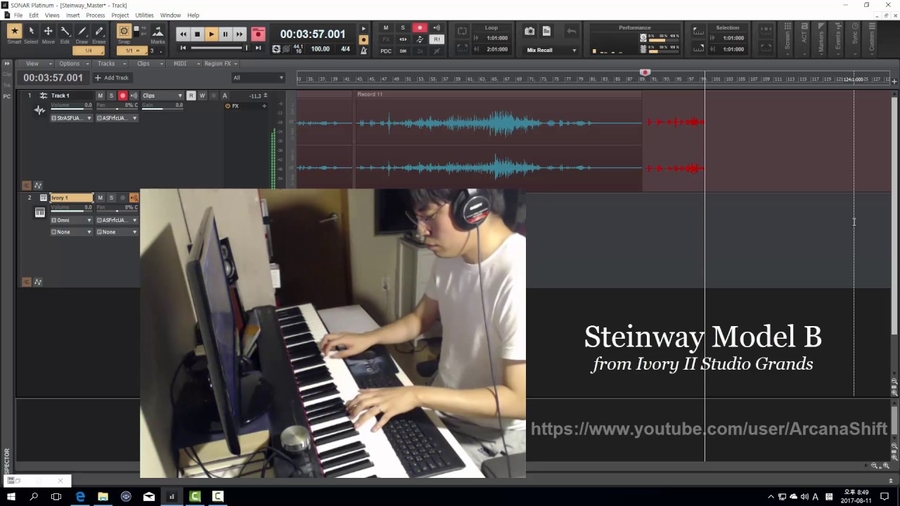Open the Edit menu

(34, 15)
